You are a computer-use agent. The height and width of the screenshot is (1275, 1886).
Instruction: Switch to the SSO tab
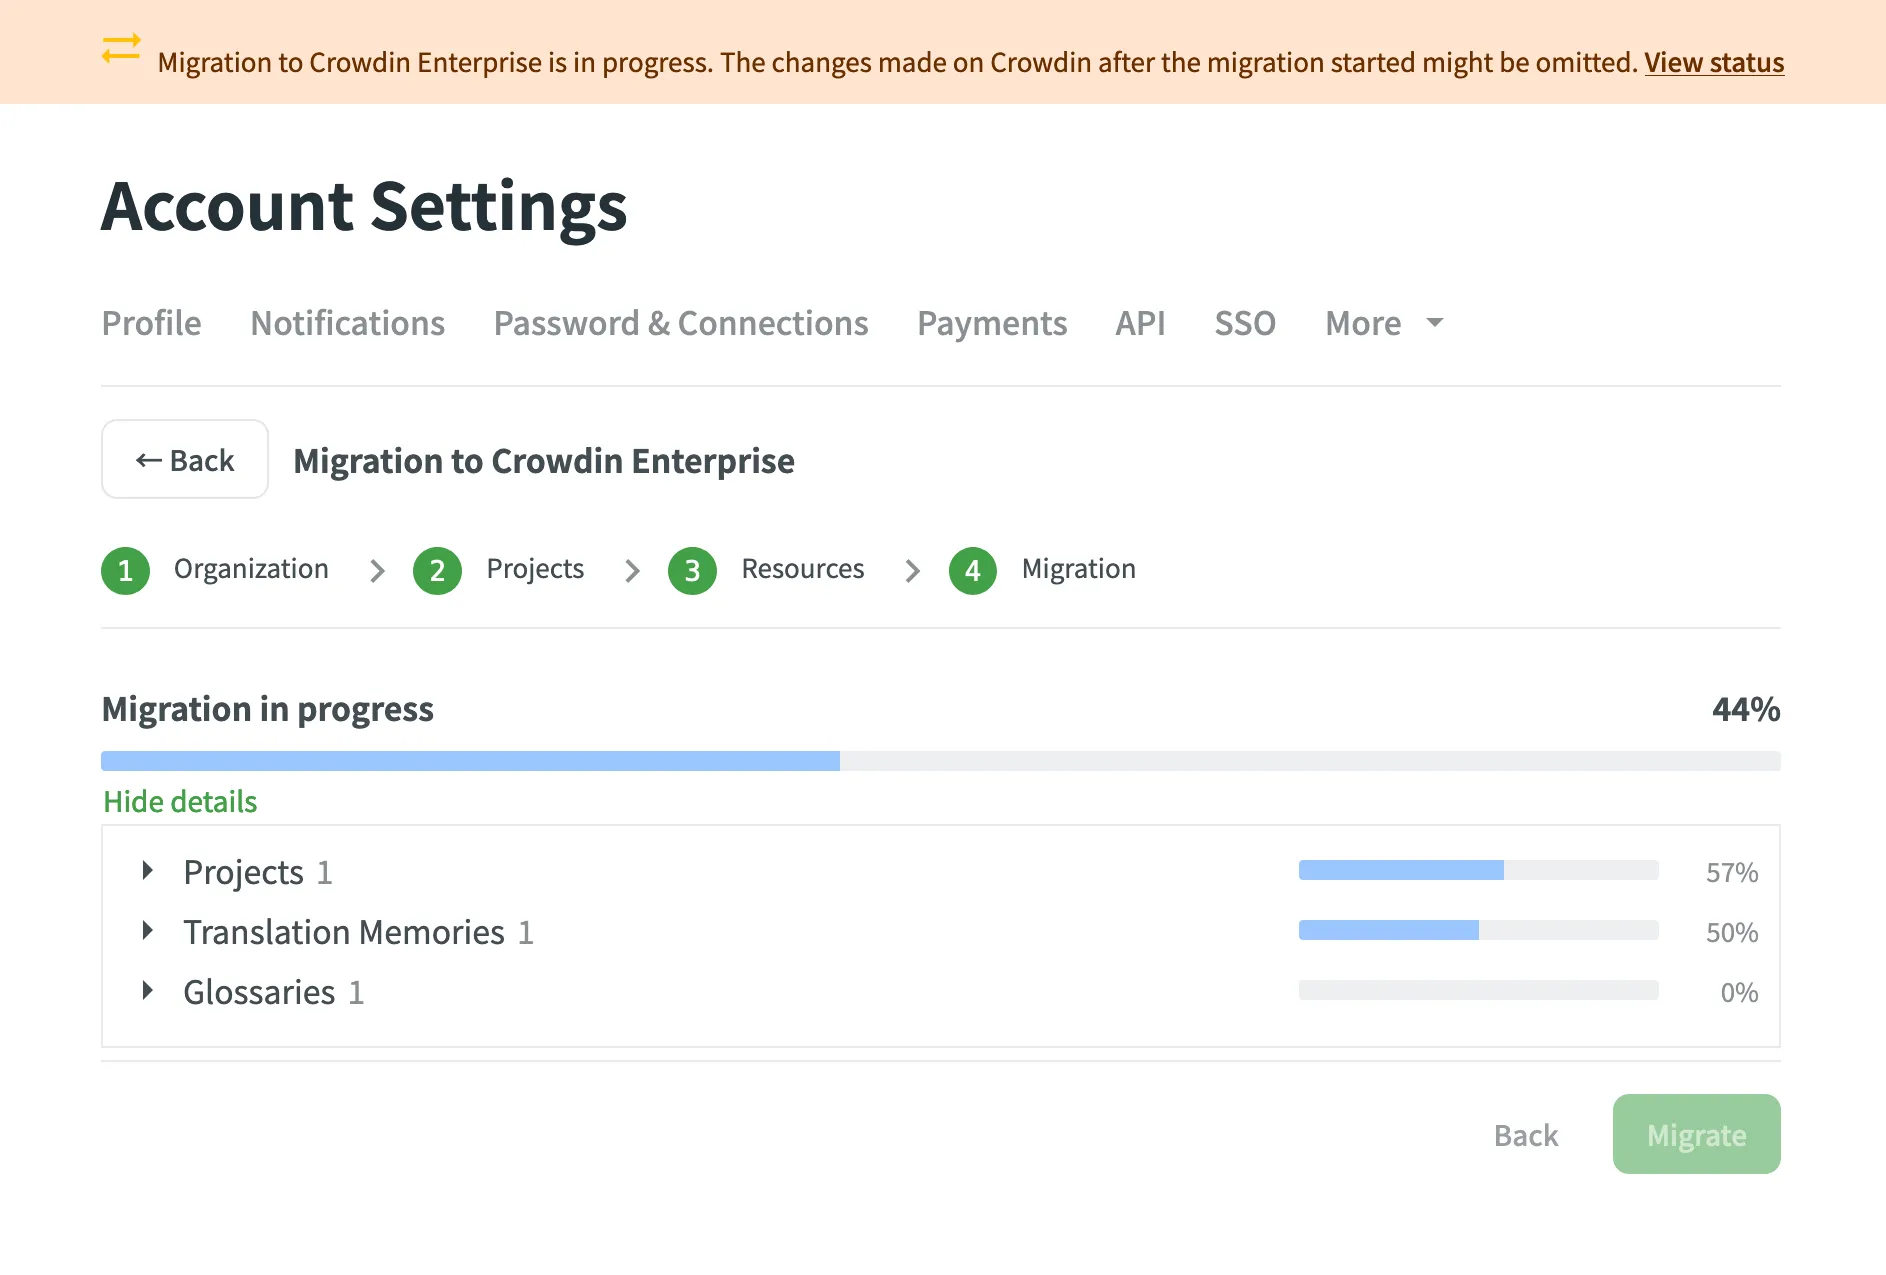pos(1245,323)
